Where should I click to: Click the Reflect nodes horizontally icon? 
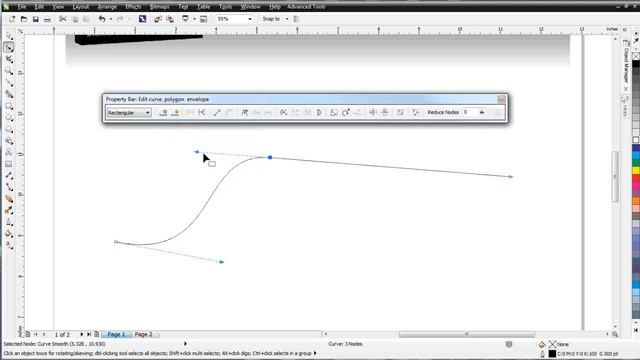coord(373,113)
